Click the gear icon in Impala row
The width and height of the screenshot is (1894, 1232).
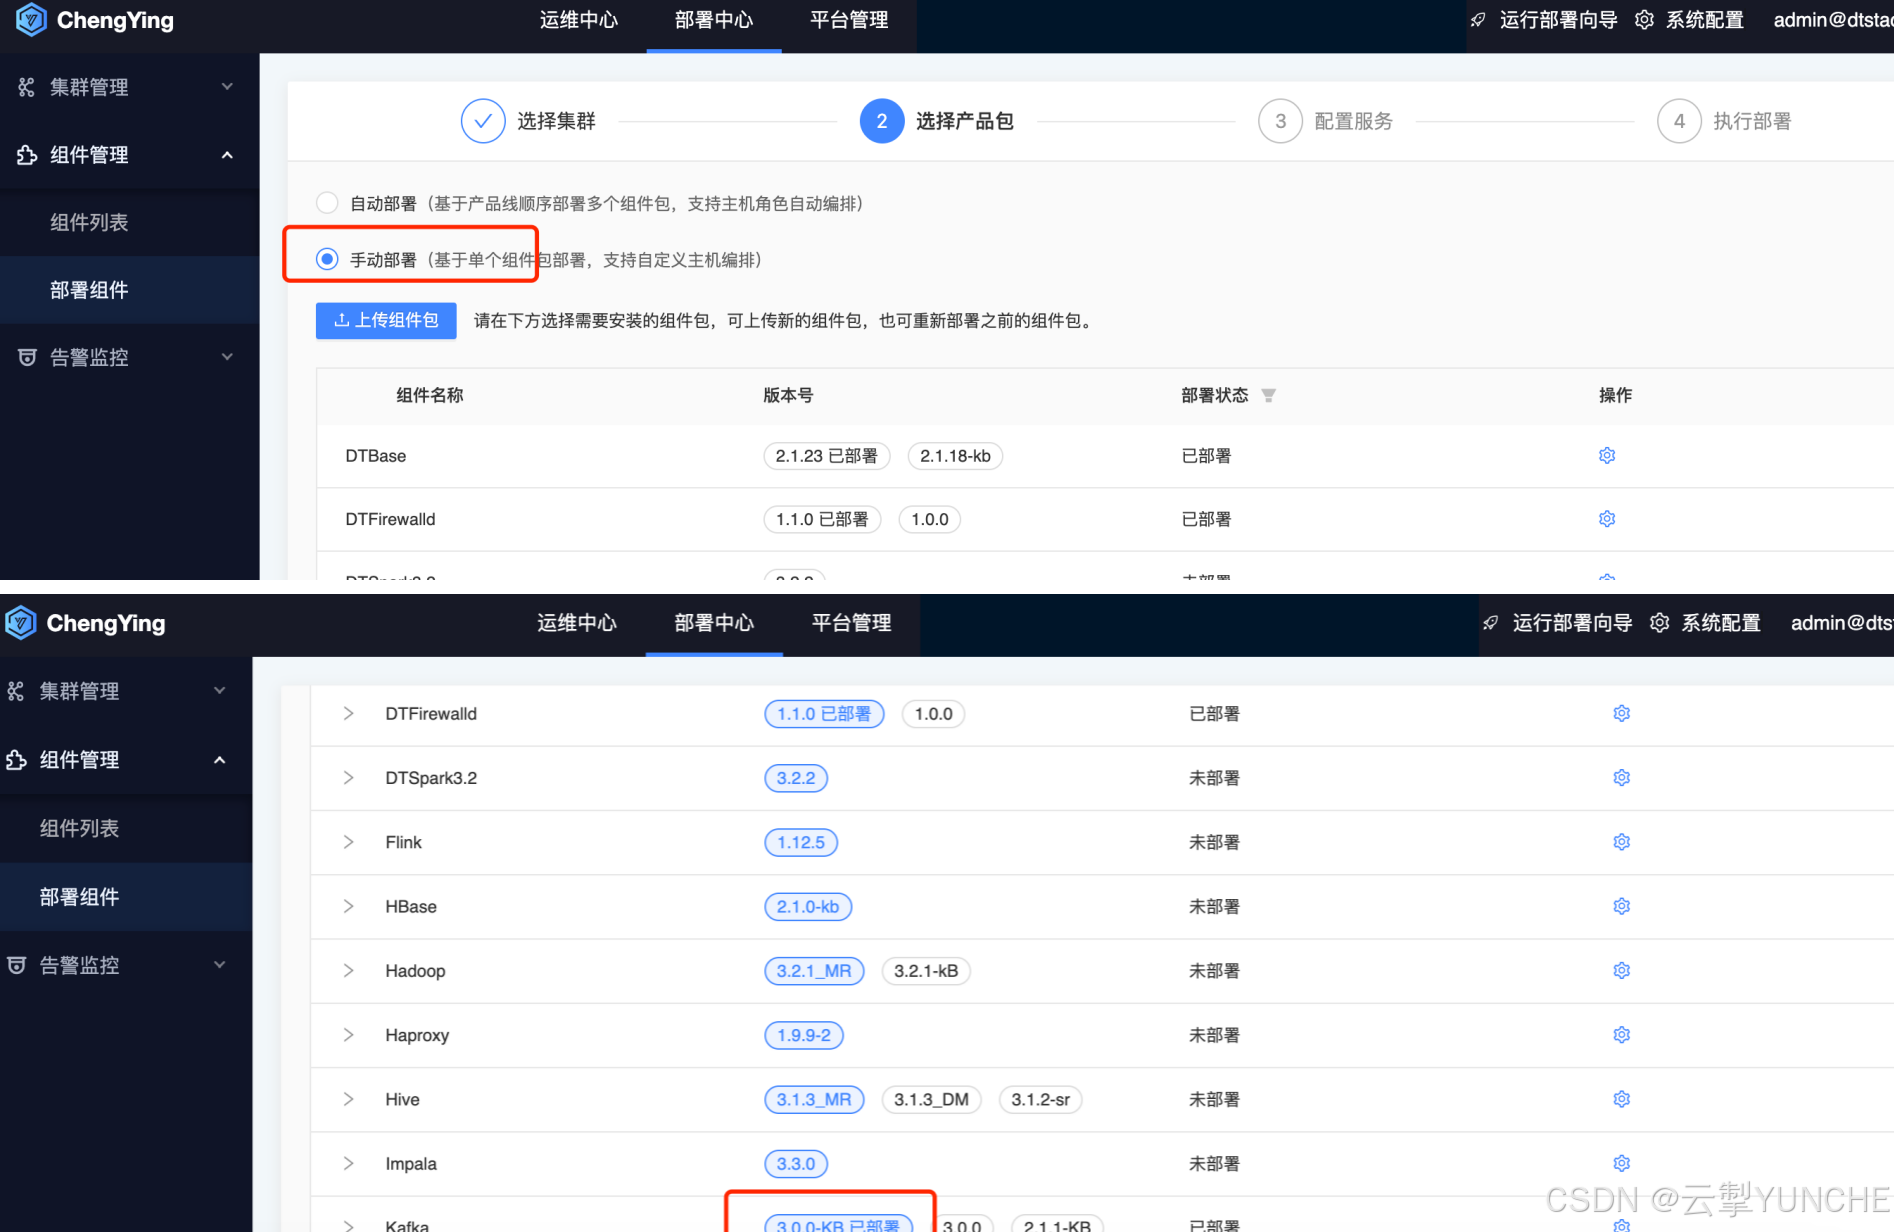pyautogui.click(x=1621, y=1163)
